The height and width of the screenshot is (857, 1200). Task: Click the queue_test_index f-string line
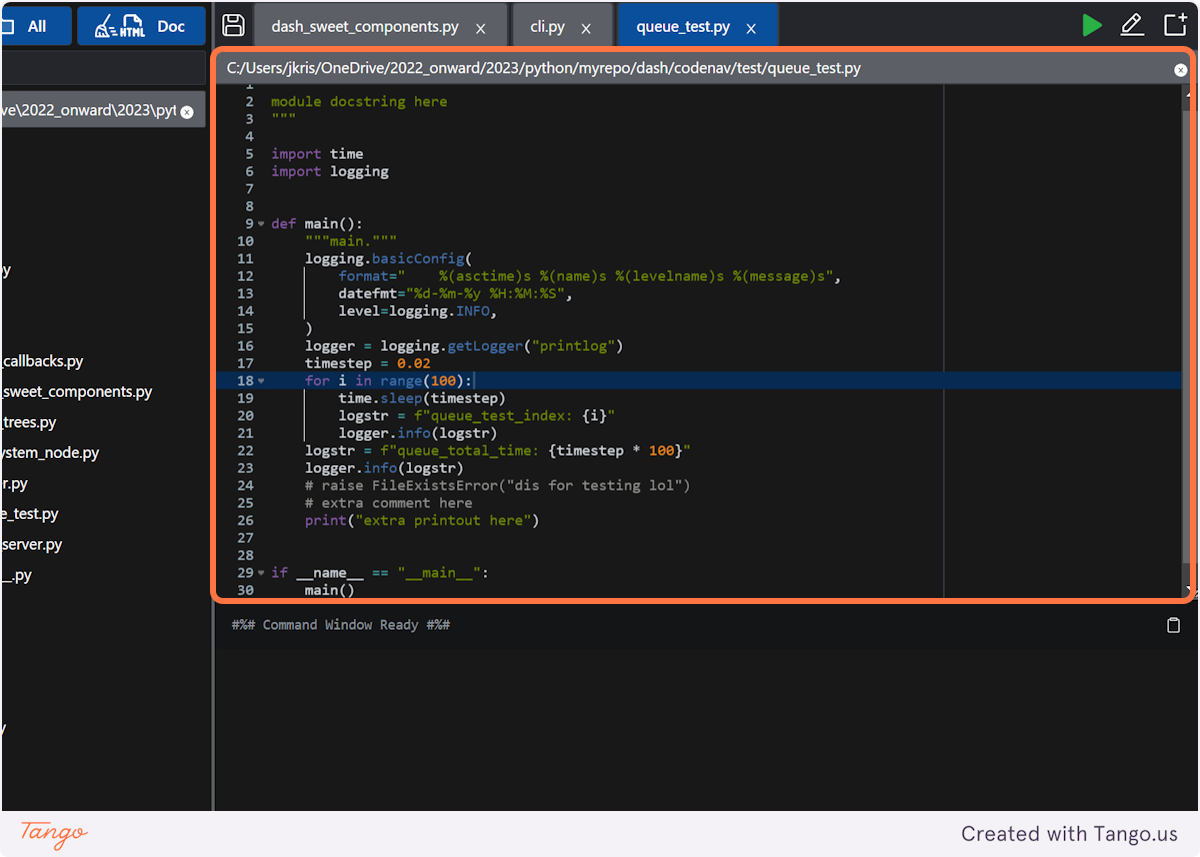tap(477, 416)
